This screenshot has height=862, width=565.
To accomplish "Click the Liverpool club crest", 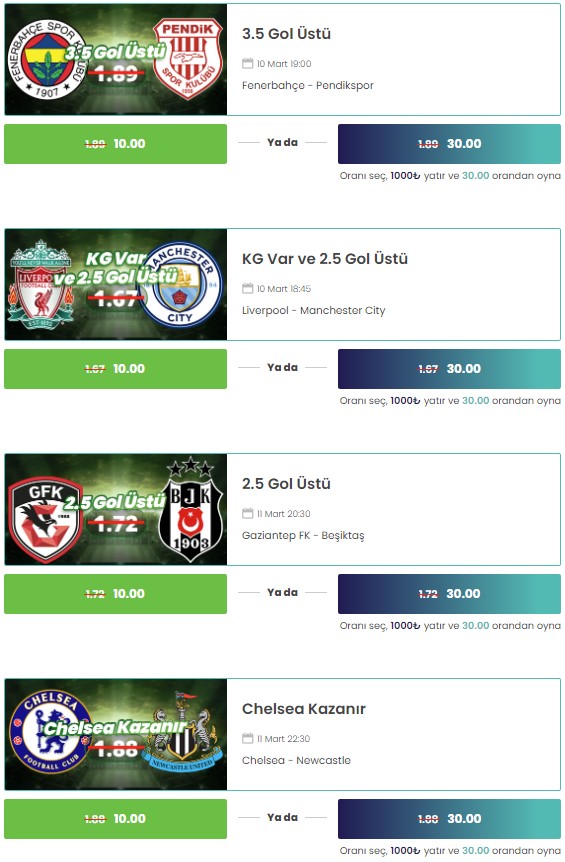I will [41, 284].
